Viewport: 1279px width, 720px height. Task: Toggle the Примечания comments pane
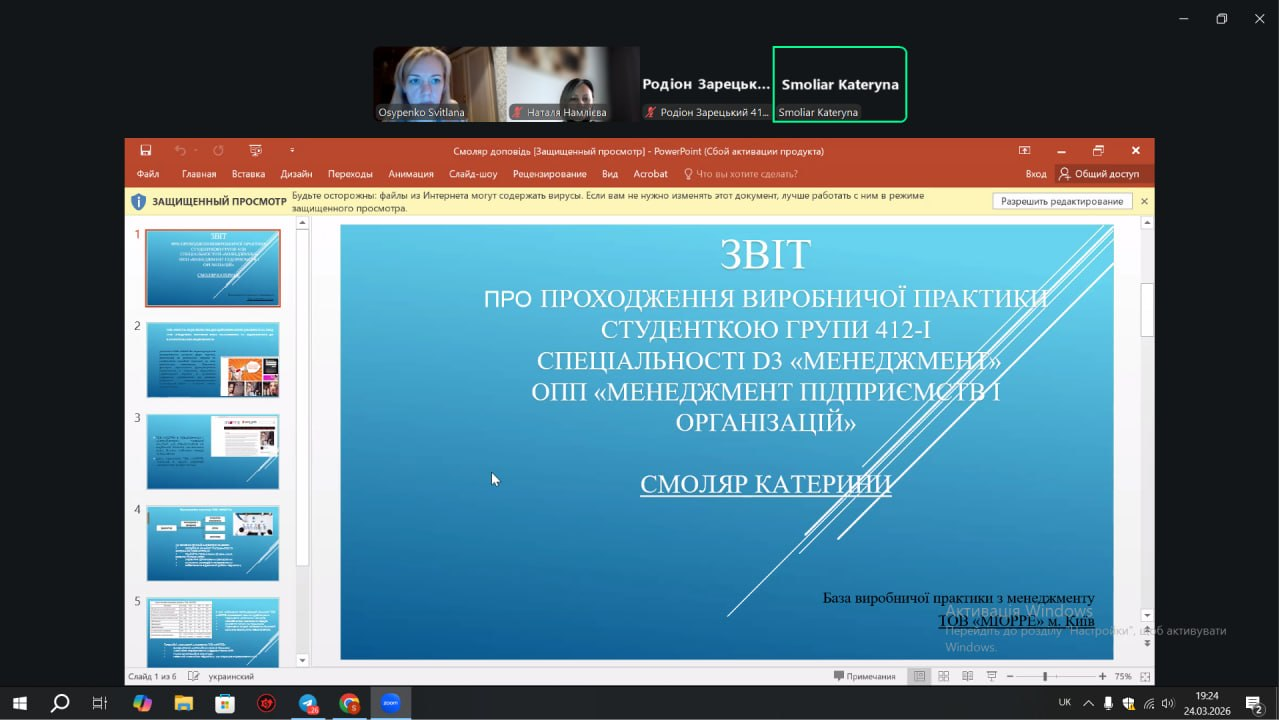point(865,677)
